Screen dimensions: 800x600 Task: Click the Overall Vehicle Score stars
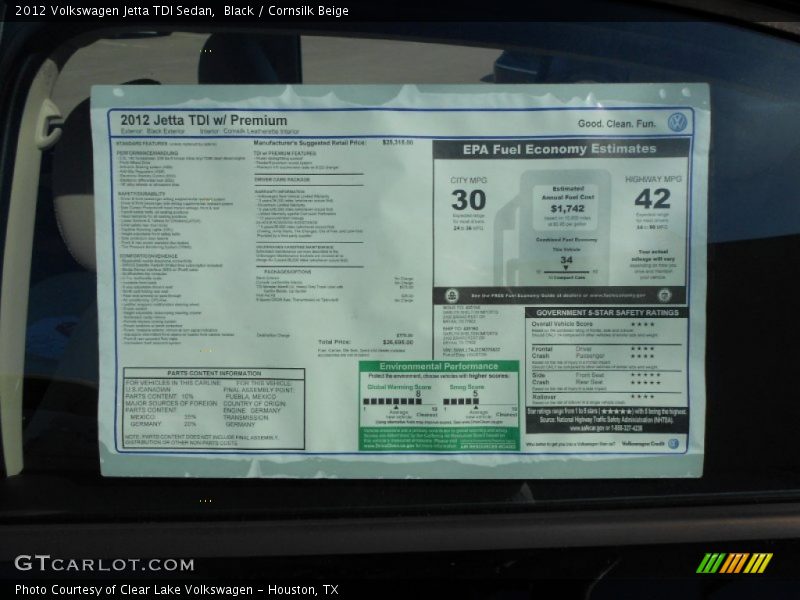(x=643, y=324)
